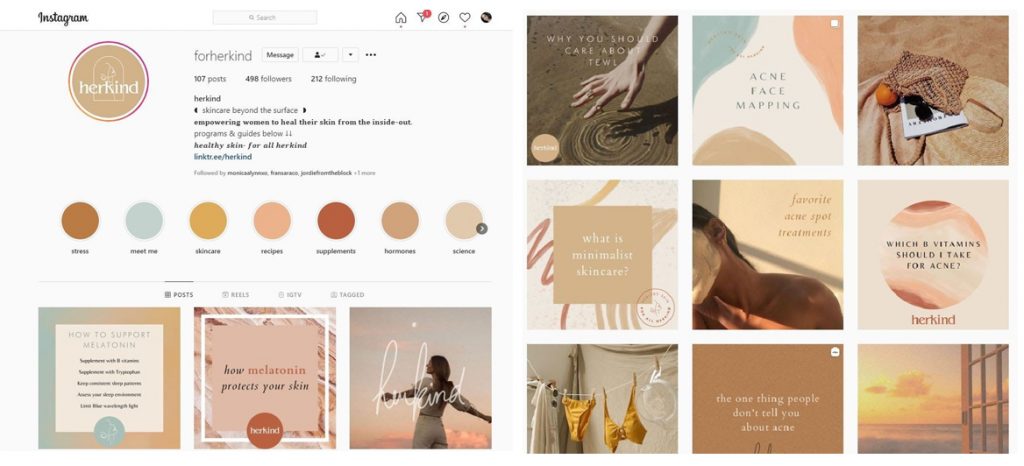Open the three-dot options menu

point(371,55)
